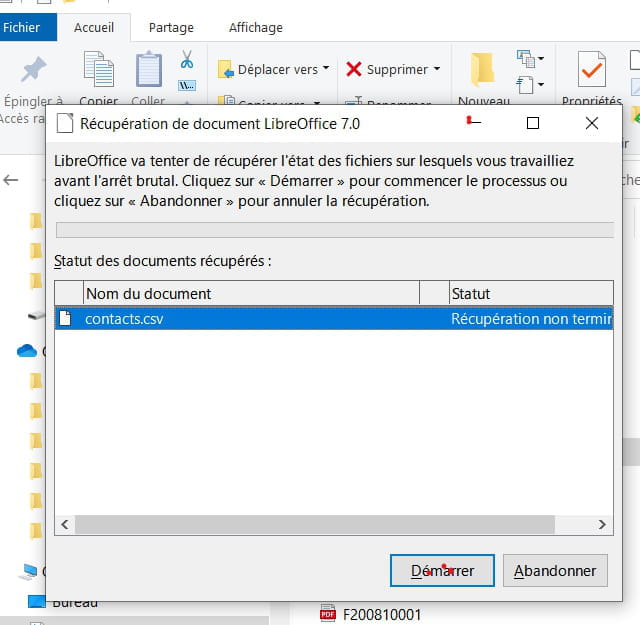This screenshot has height=625, width=640.
Task: Click the Copier icon in Explorer ribbon
Action: [99, 69]
